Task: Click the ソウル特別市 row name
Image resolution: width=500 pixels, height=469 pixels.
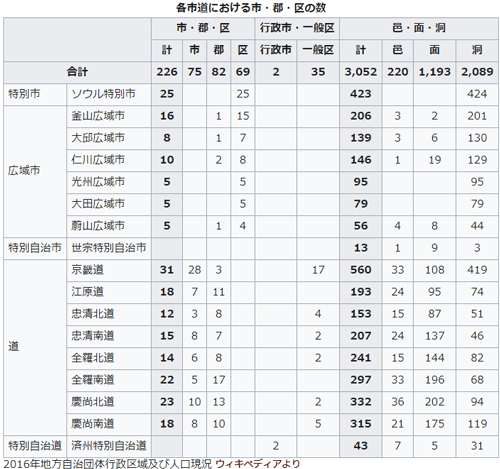Action: pyautogui.click(x=103, y=94)
